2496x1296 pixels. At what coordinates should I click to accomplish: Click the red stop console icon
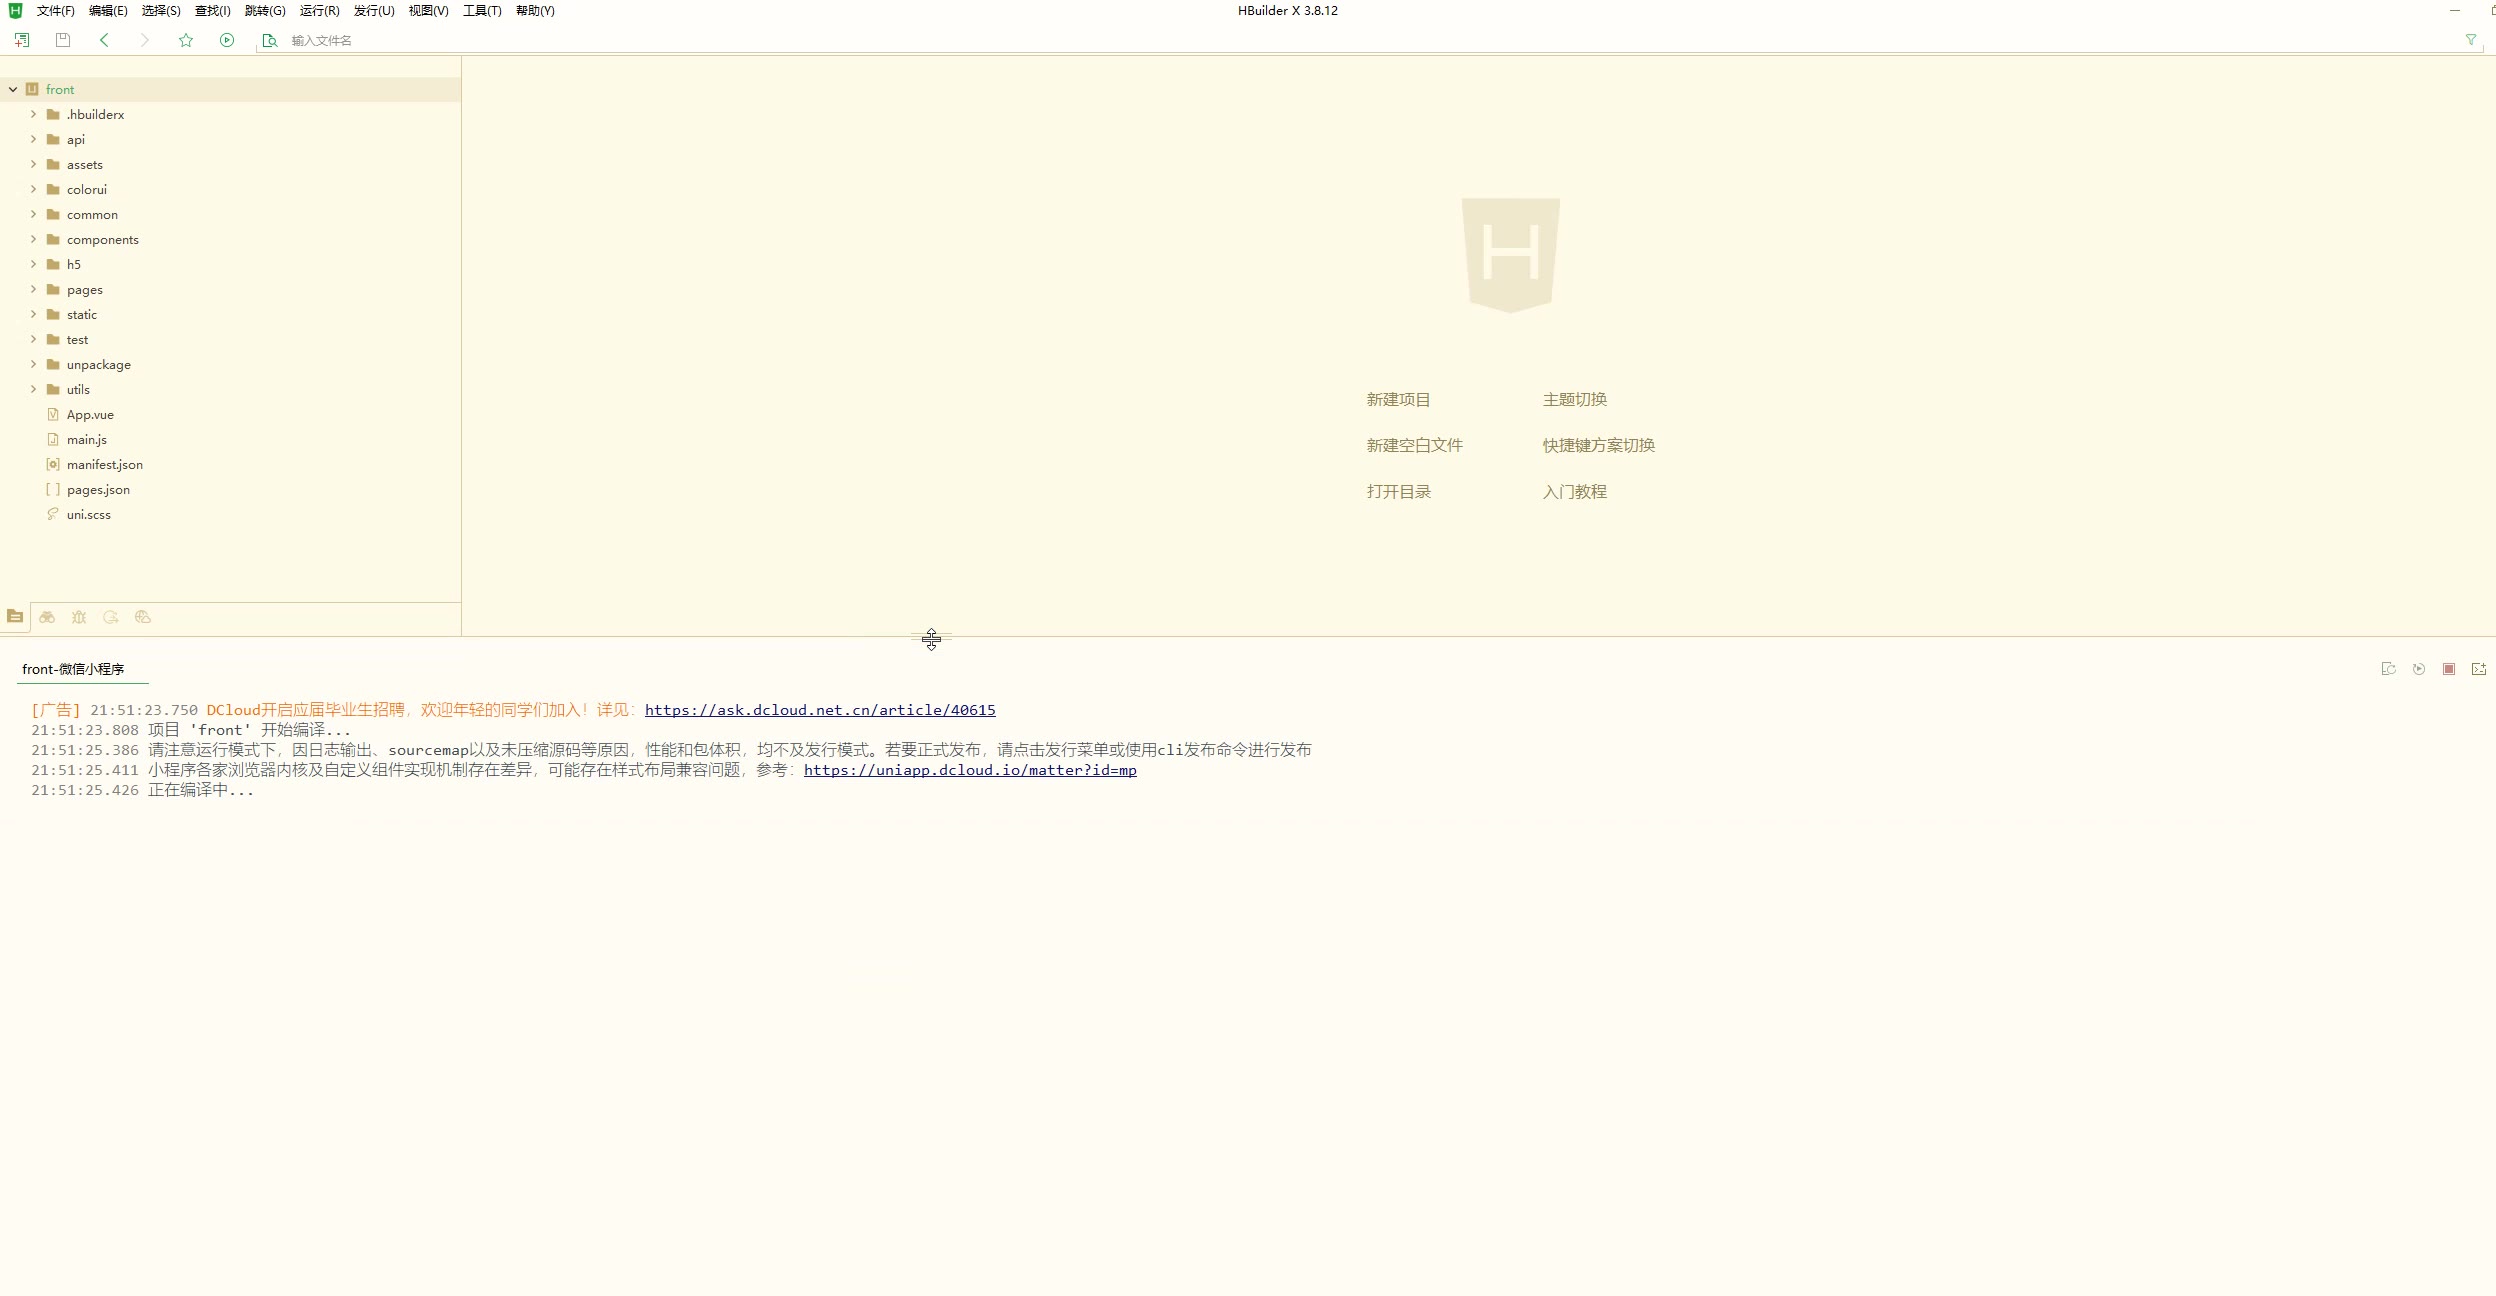tap(2449, 669)
